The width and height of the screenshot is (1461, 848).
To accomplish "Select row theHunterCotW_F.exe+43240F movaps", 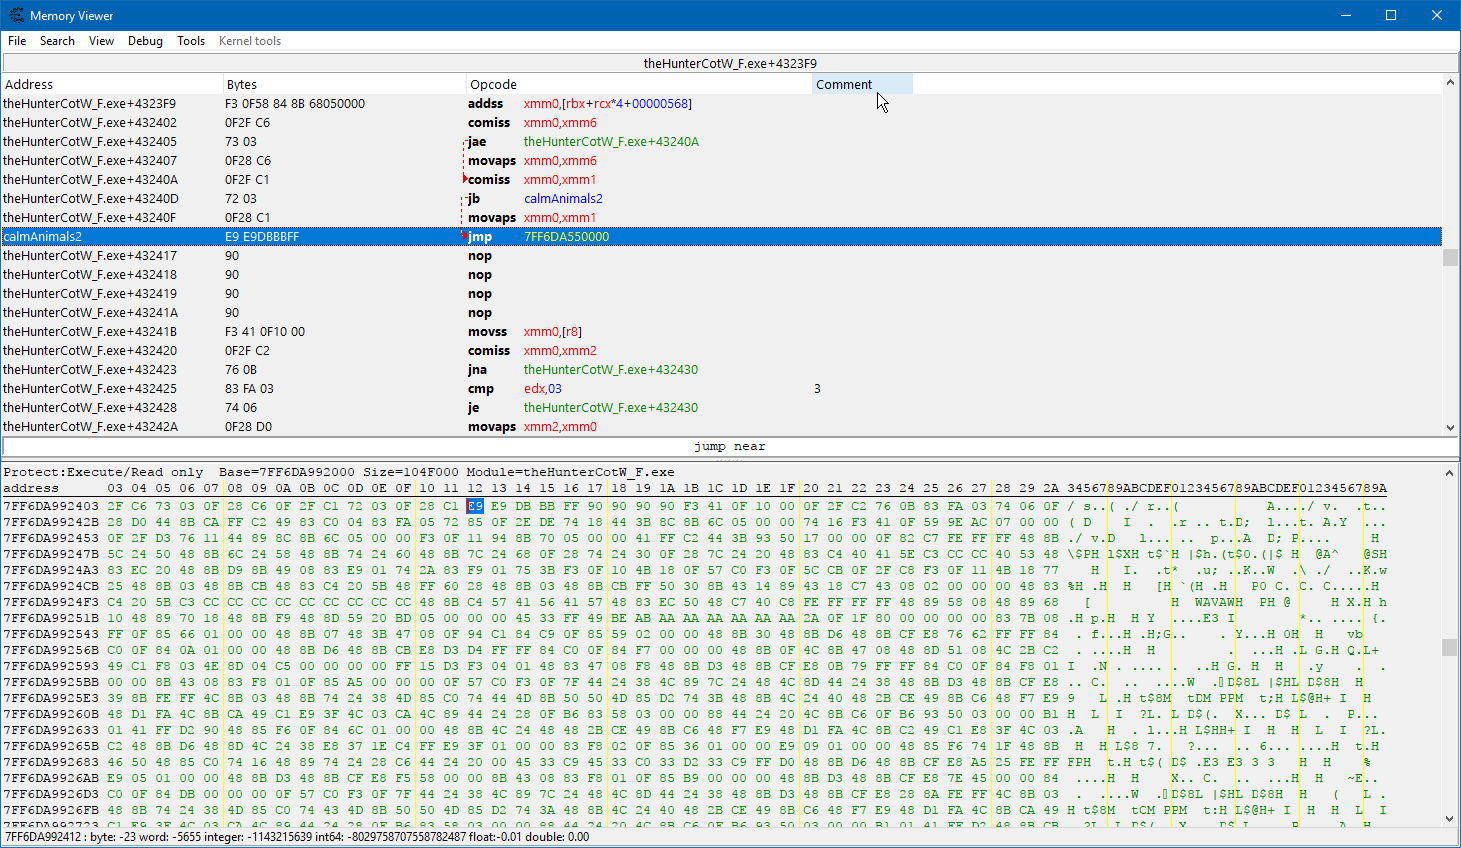I will (x=721, y=218).
